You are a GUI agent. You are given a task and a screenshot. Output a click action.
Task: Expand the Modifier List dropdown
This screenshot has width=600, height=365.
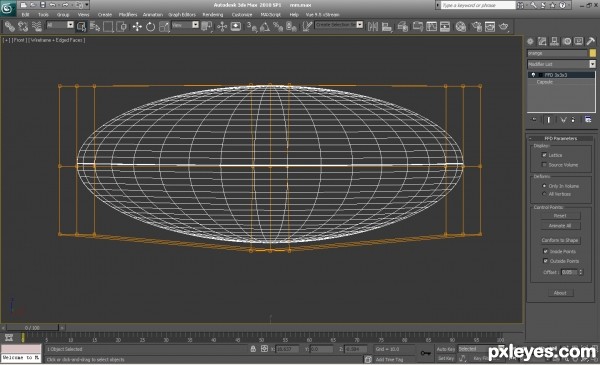pyautogui.click(x=561, y=64)
